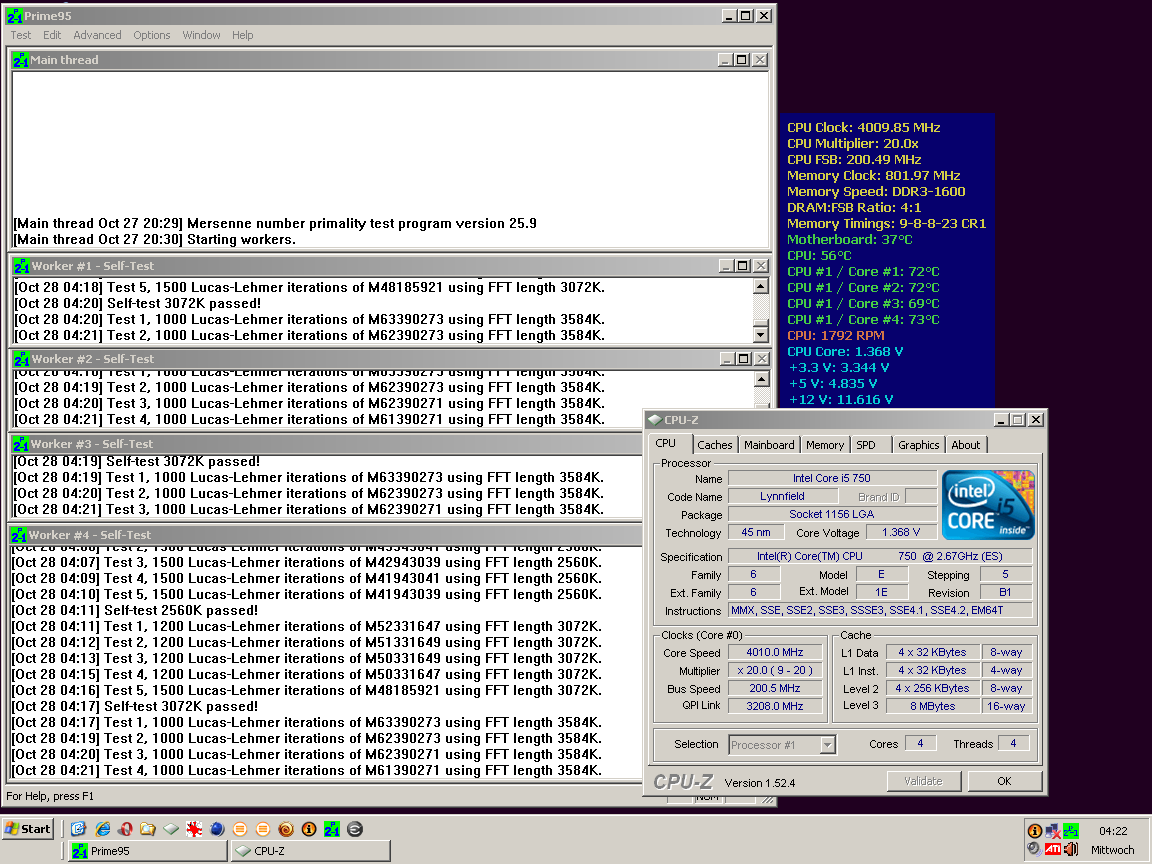Select the SPD tab in CPU-Z
1152x864 pixels.
pos(866,445)
